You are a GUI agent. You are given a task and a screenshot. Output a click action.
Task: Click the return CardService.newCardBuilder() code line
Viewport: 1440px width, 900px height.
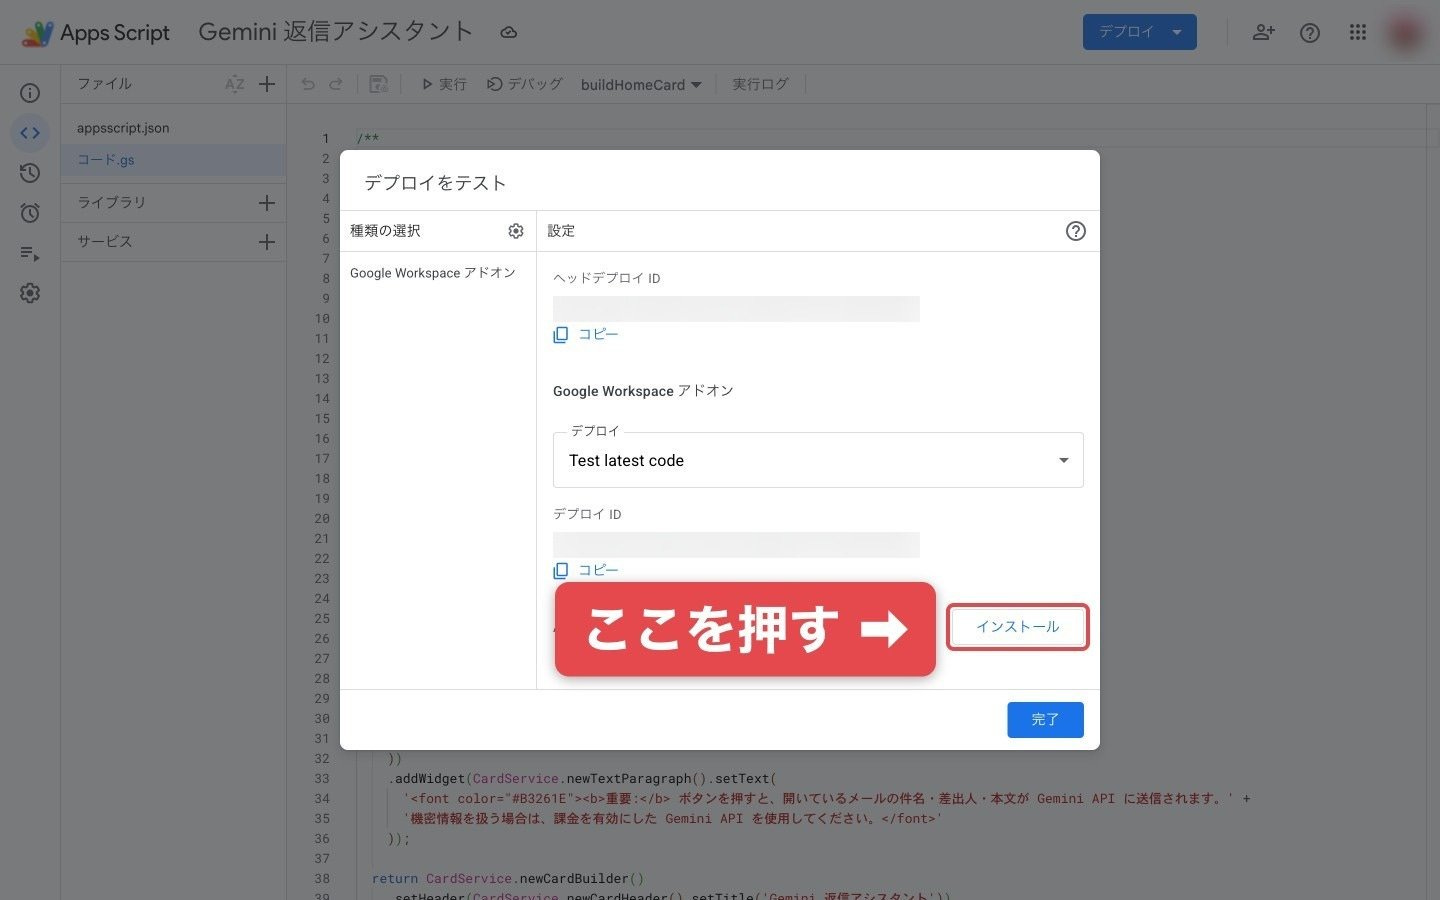[508, 879]
